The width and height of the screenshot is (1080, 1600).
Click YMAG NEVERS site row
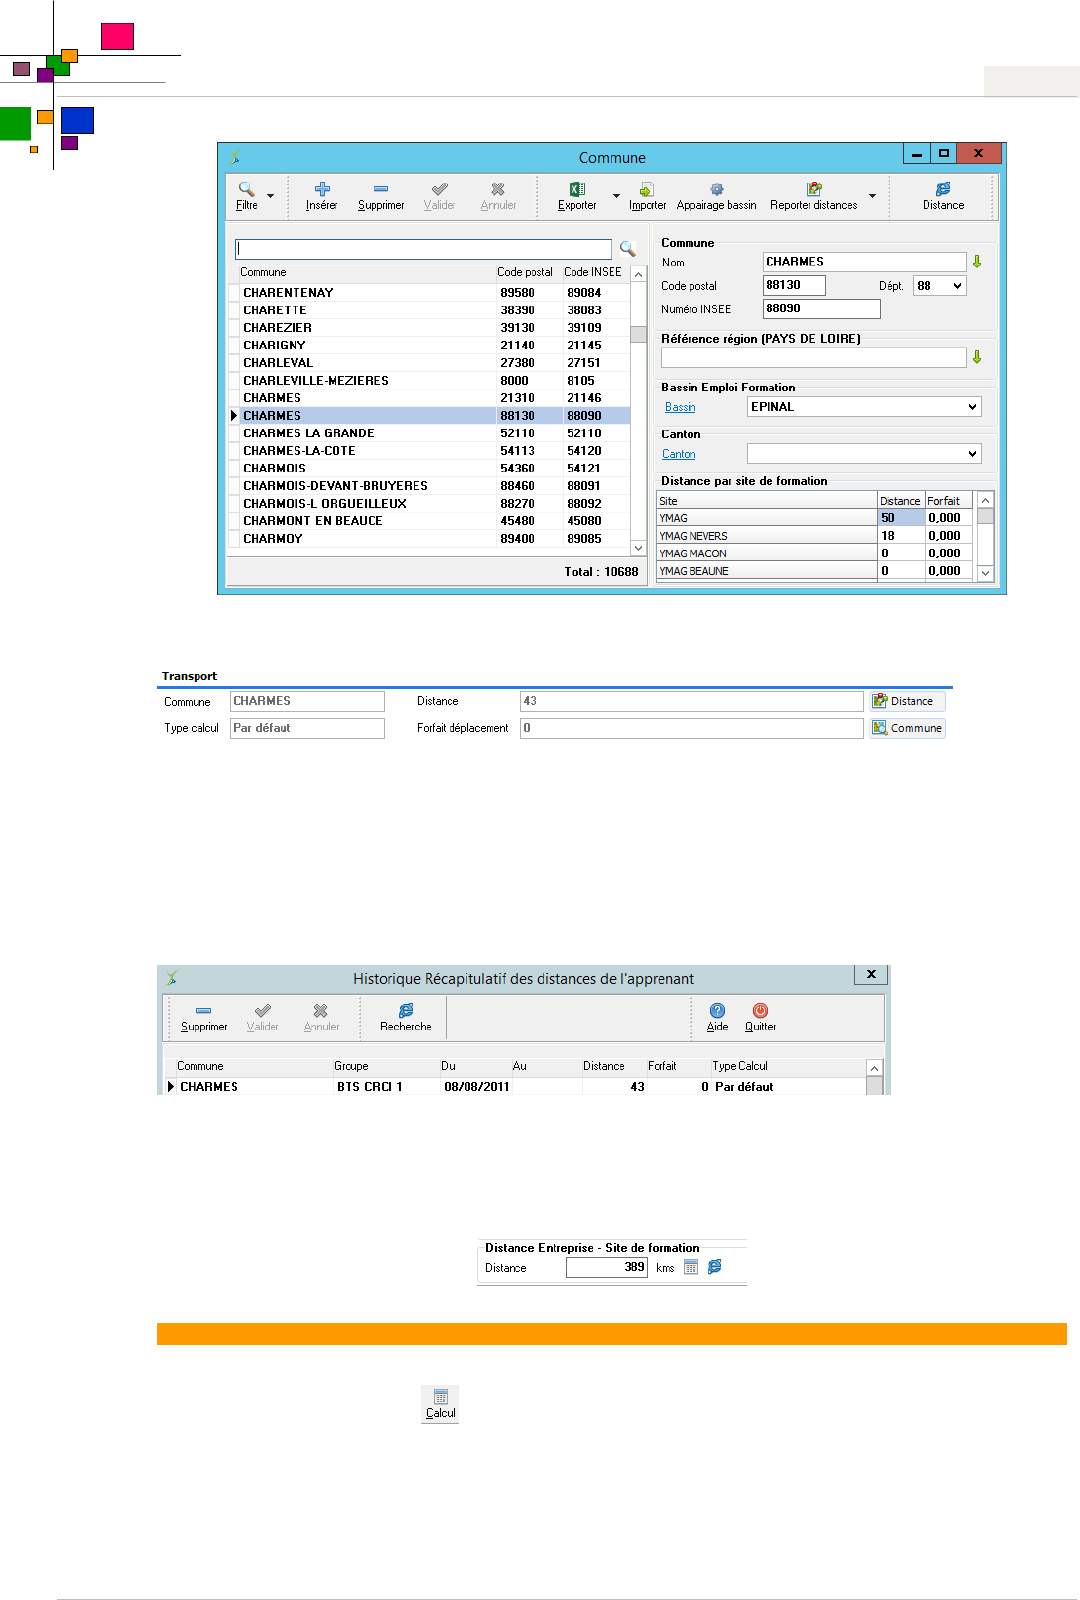tap(766, 536)
